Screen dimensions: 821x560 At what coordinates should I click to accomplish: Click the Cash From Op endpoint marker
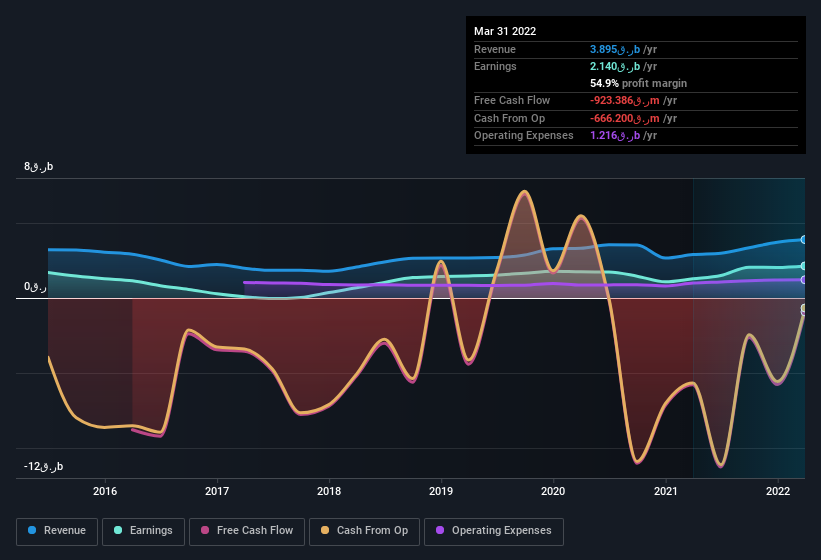tap(804, 310)
